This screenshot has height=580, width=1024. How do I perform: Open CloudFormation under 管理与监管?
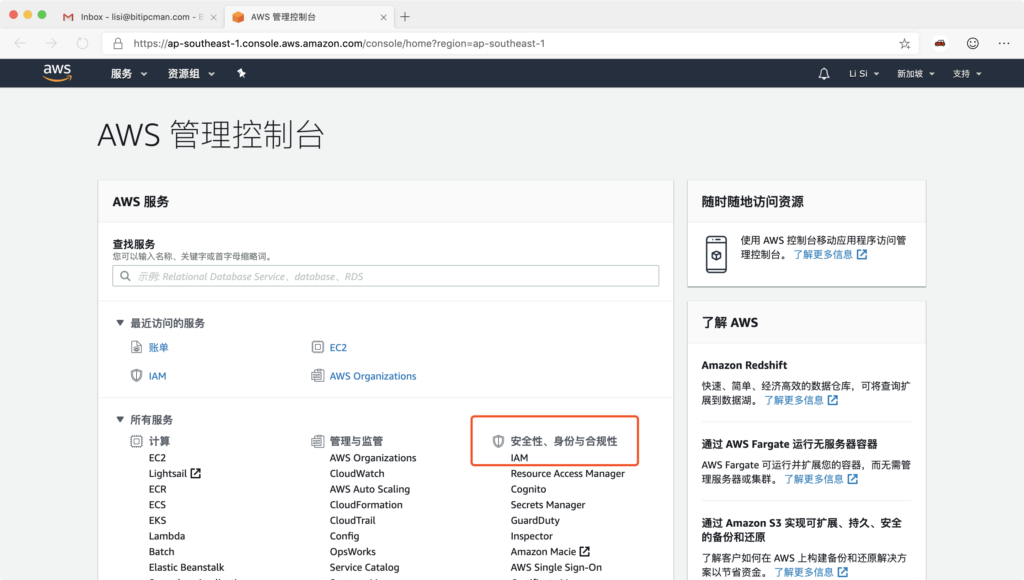(x=366, y=505)
